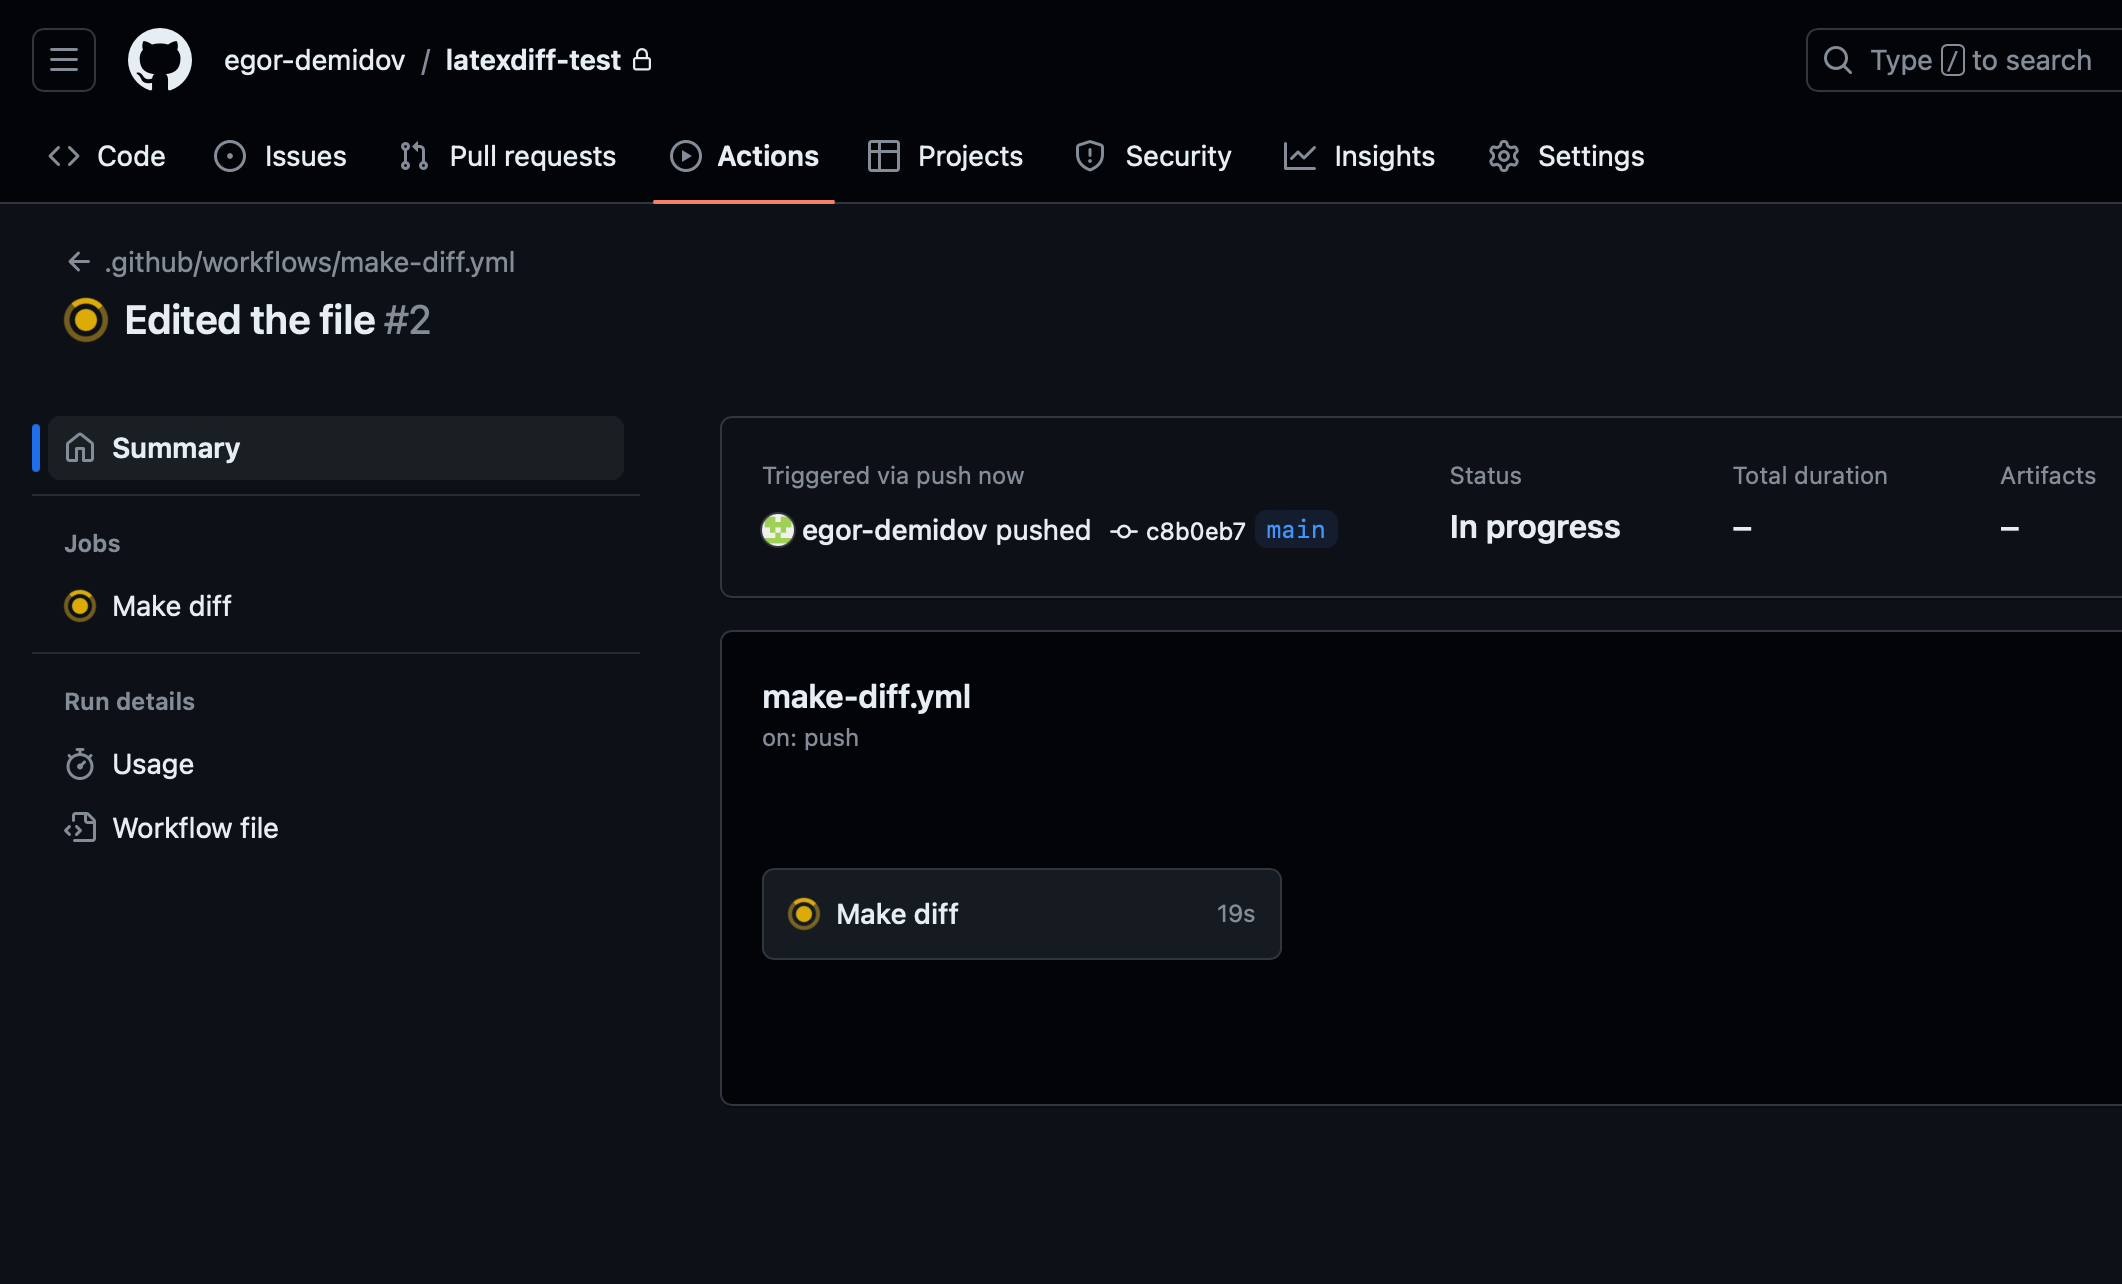This screenshot has width=2122, height=1284.
Task: Click egor-demidov's avatar icon
Action: (778, 530)
